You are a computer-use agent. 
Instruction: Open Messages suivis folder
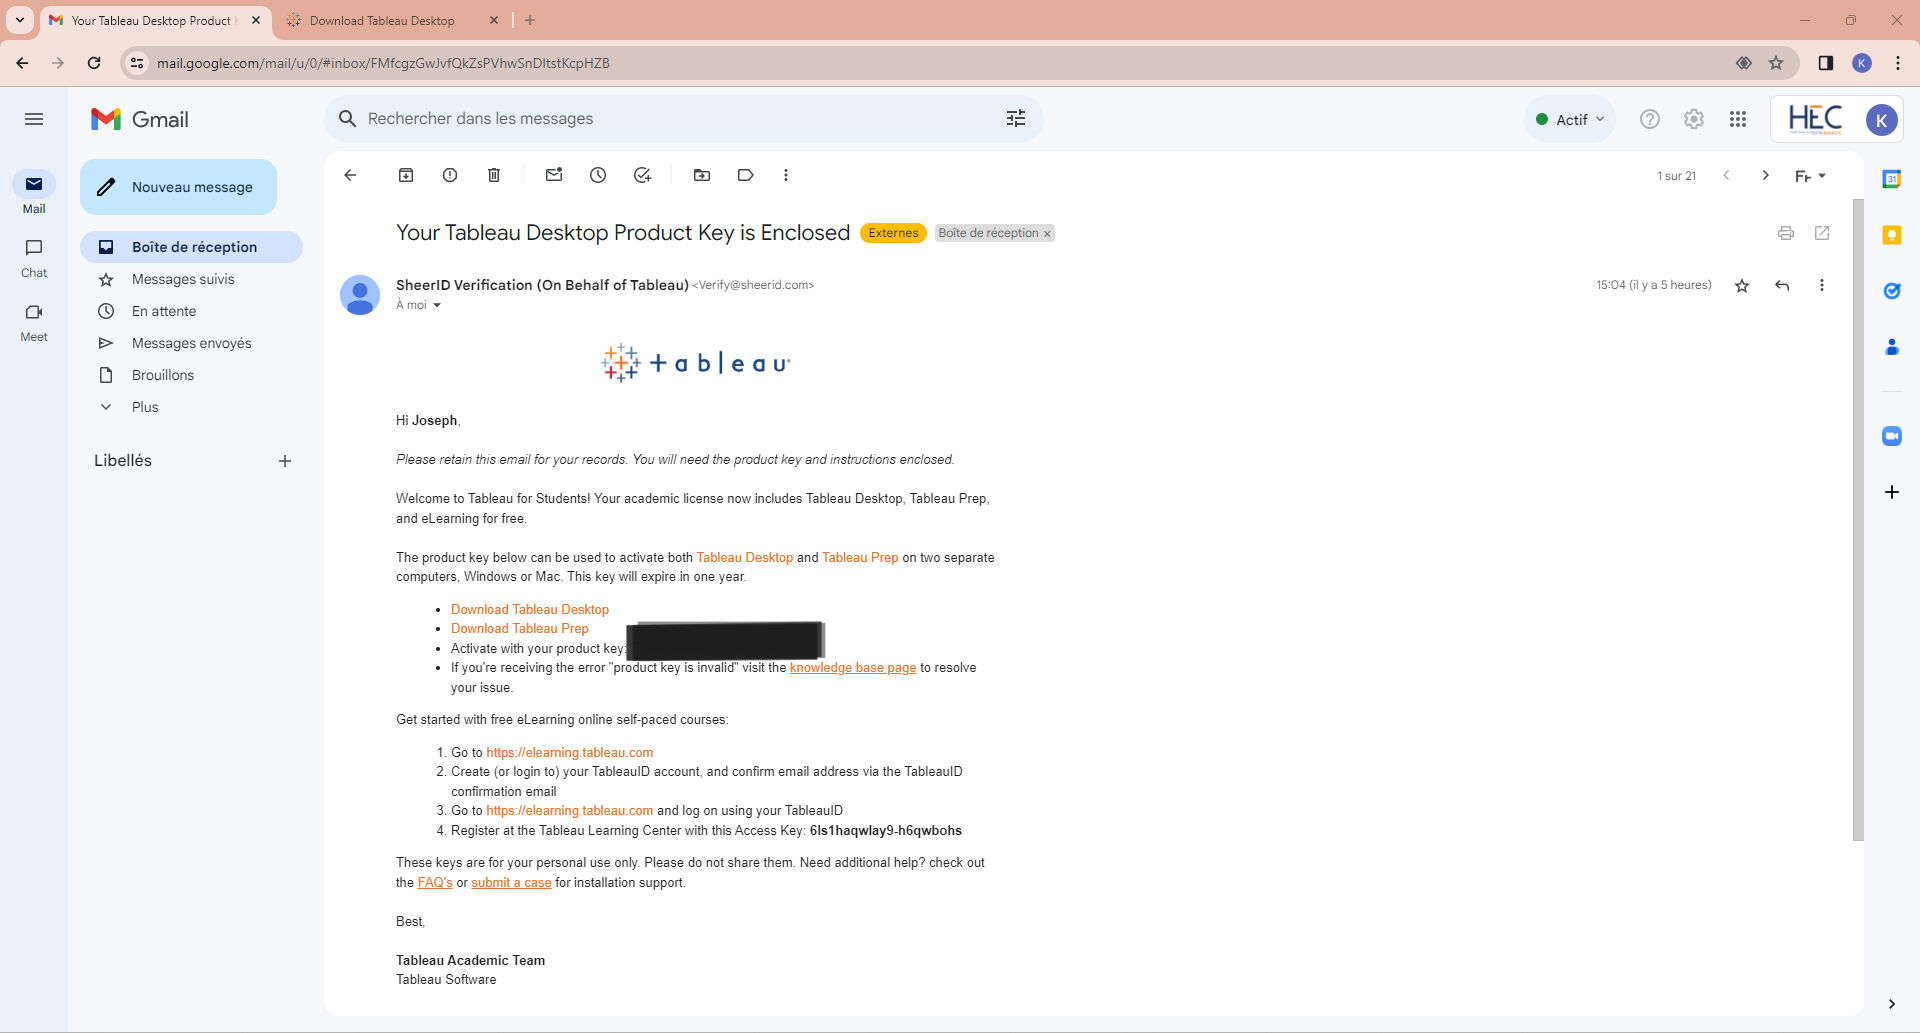coord(191,279)
